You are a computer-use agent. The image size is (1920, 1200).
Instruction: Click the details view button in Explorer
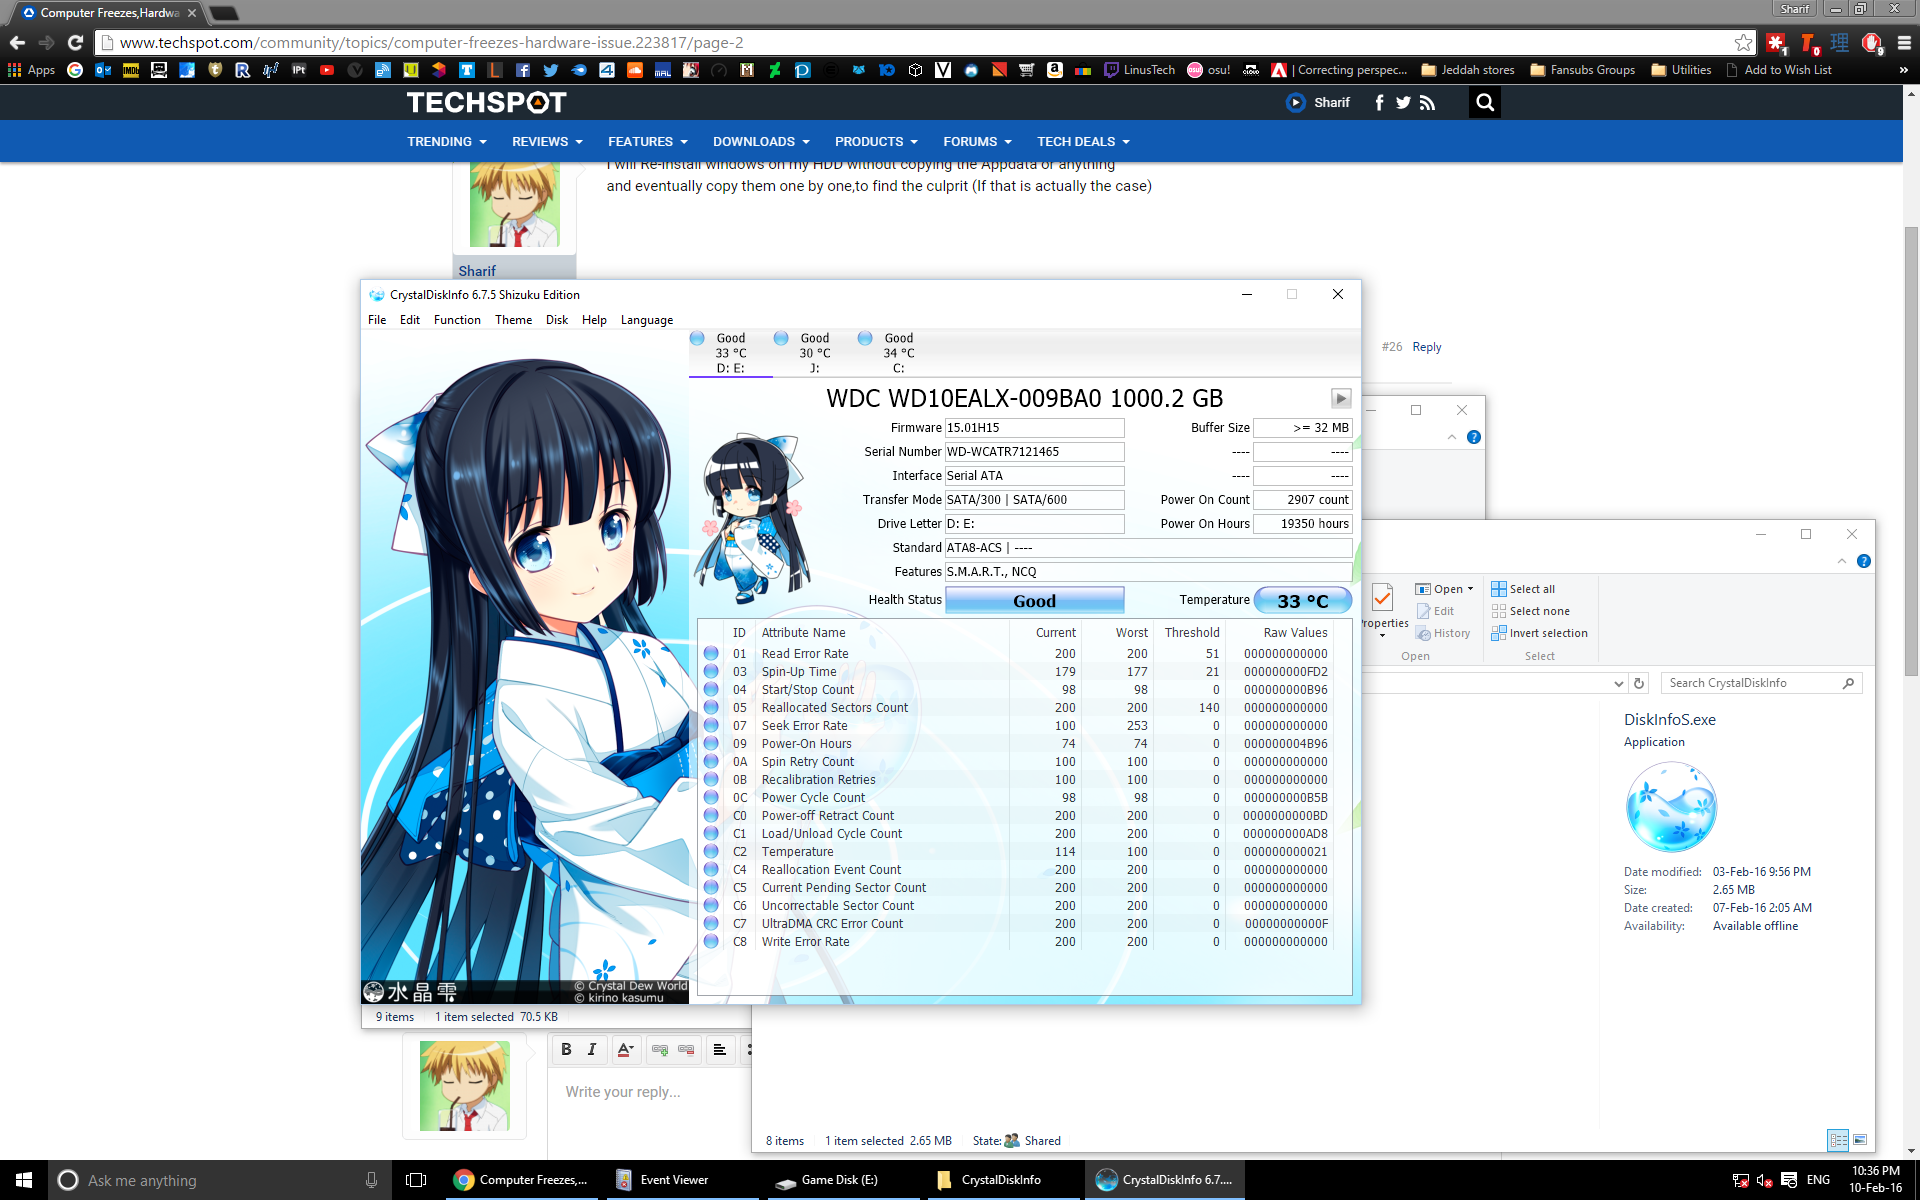coord(1838,1140)
